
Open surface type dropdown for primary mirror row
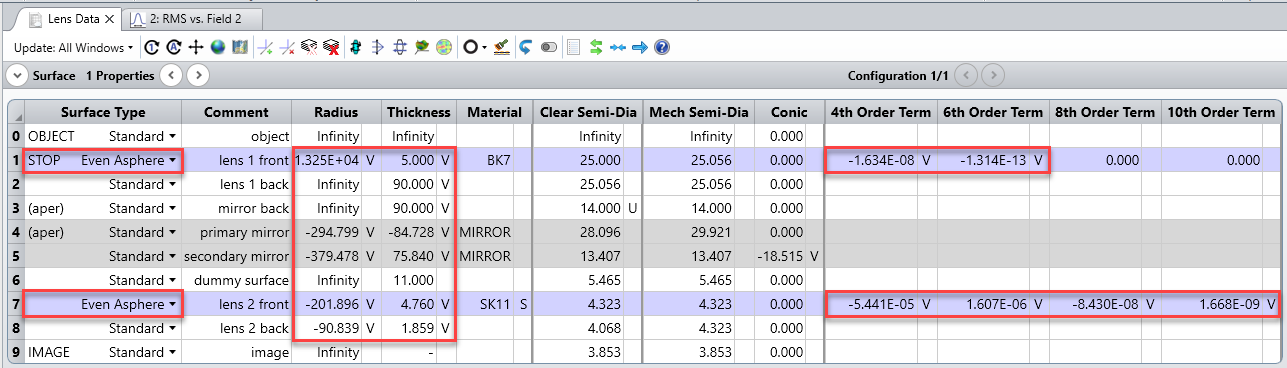(x=172, y=232)
